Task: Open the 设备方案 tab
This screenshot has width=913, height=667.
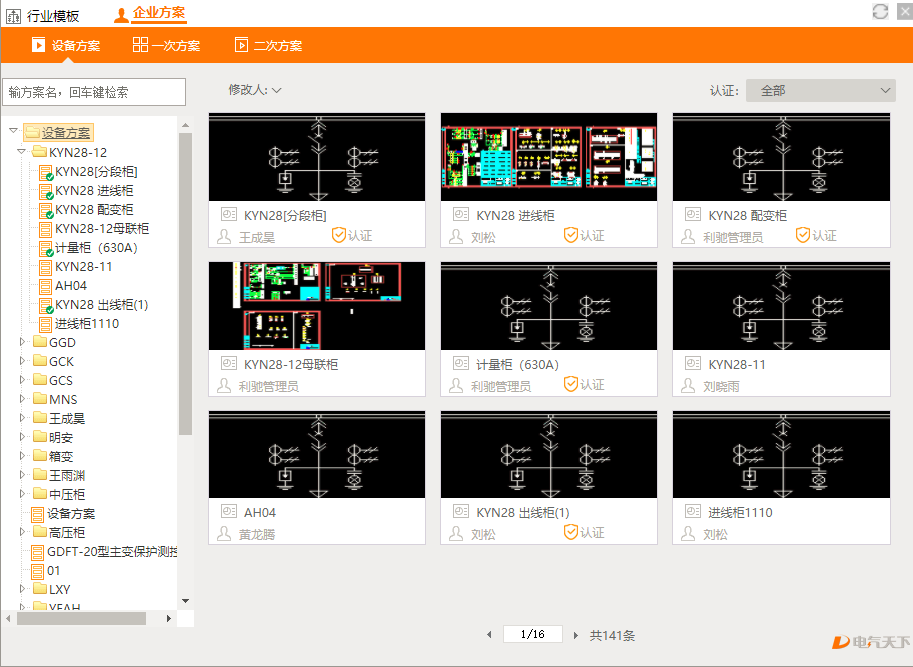Action: (66, 45)
